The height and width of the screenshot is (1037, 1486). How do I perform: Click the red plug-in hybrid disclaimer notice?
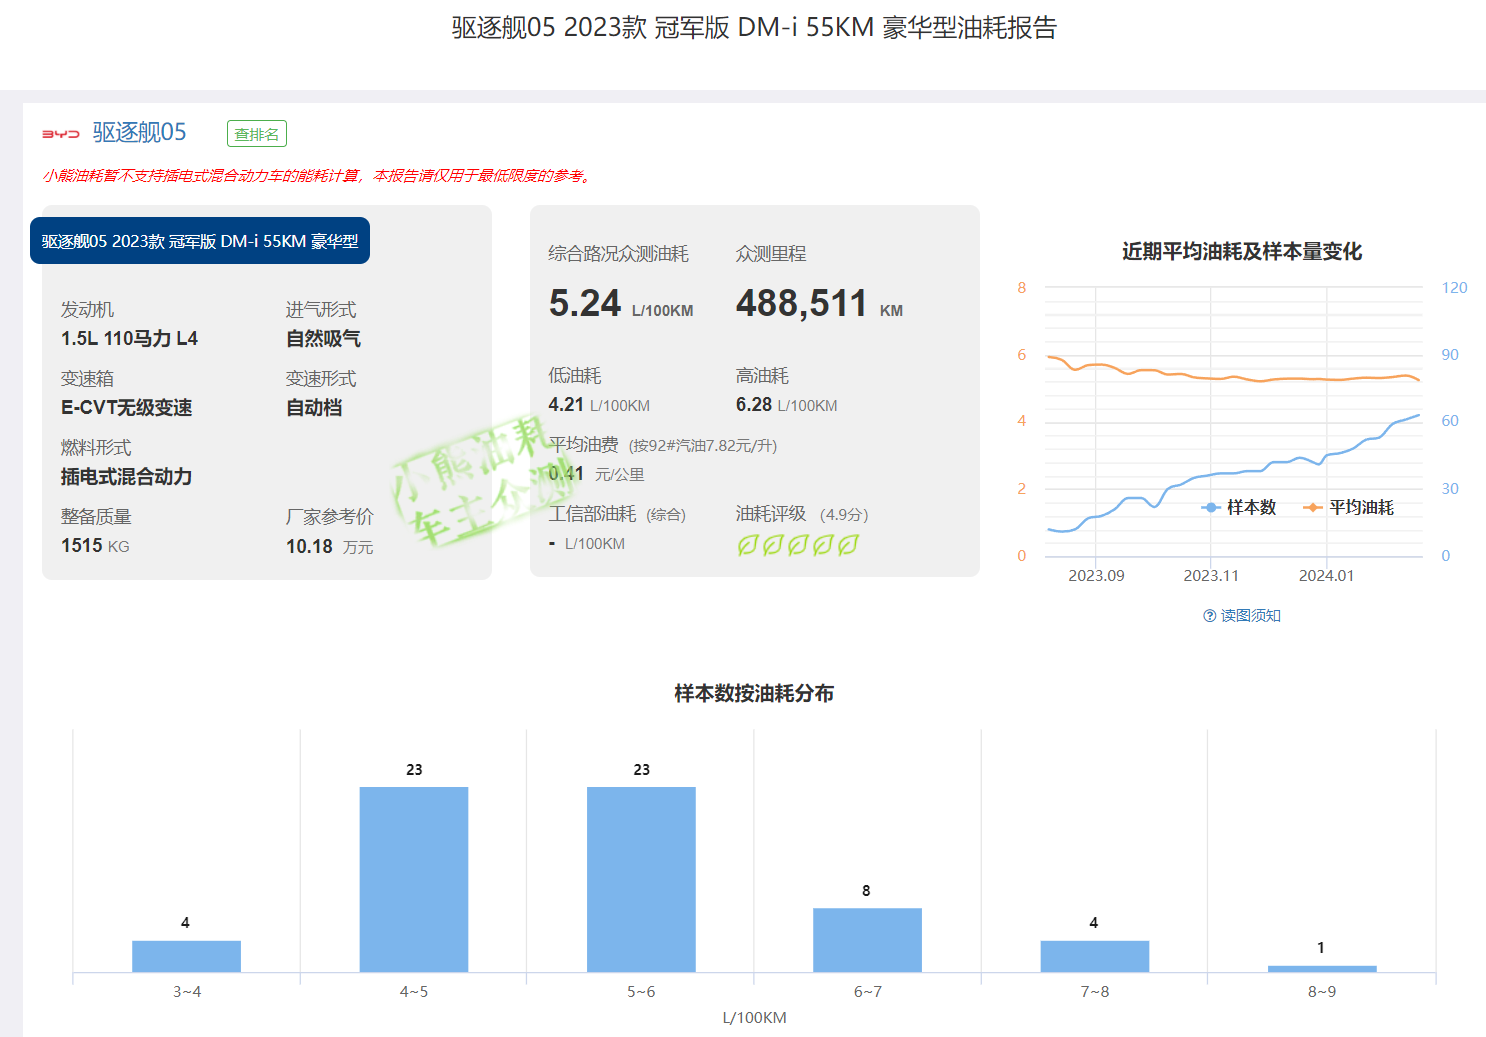[x=318, y=176]
